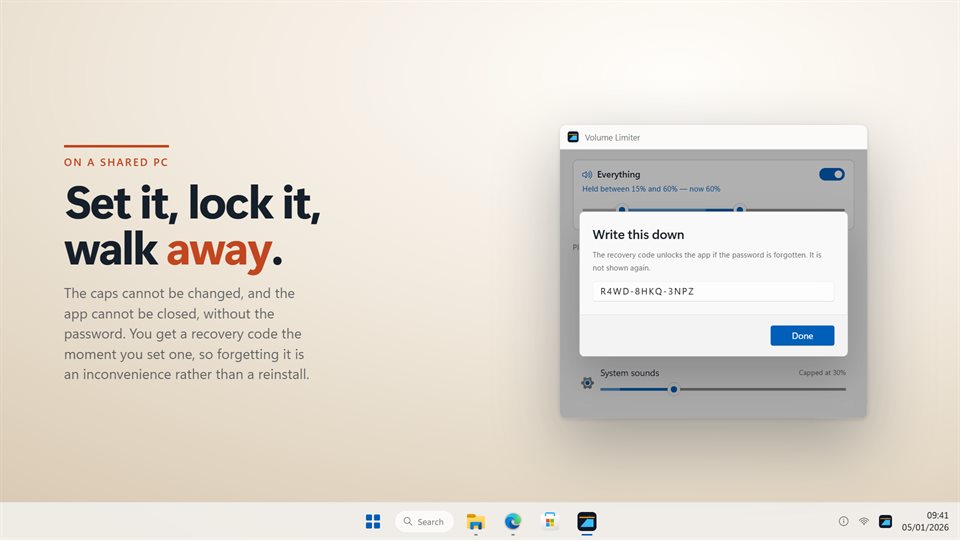Viewport: 960px width, 540px height.
Task: Click the 'Write this down' heading
Action: (638, 234)
